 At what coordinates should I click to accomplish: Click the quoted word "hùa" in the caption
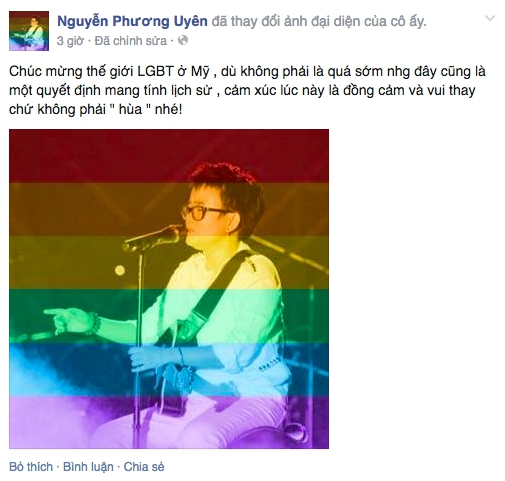pos(131,109)
